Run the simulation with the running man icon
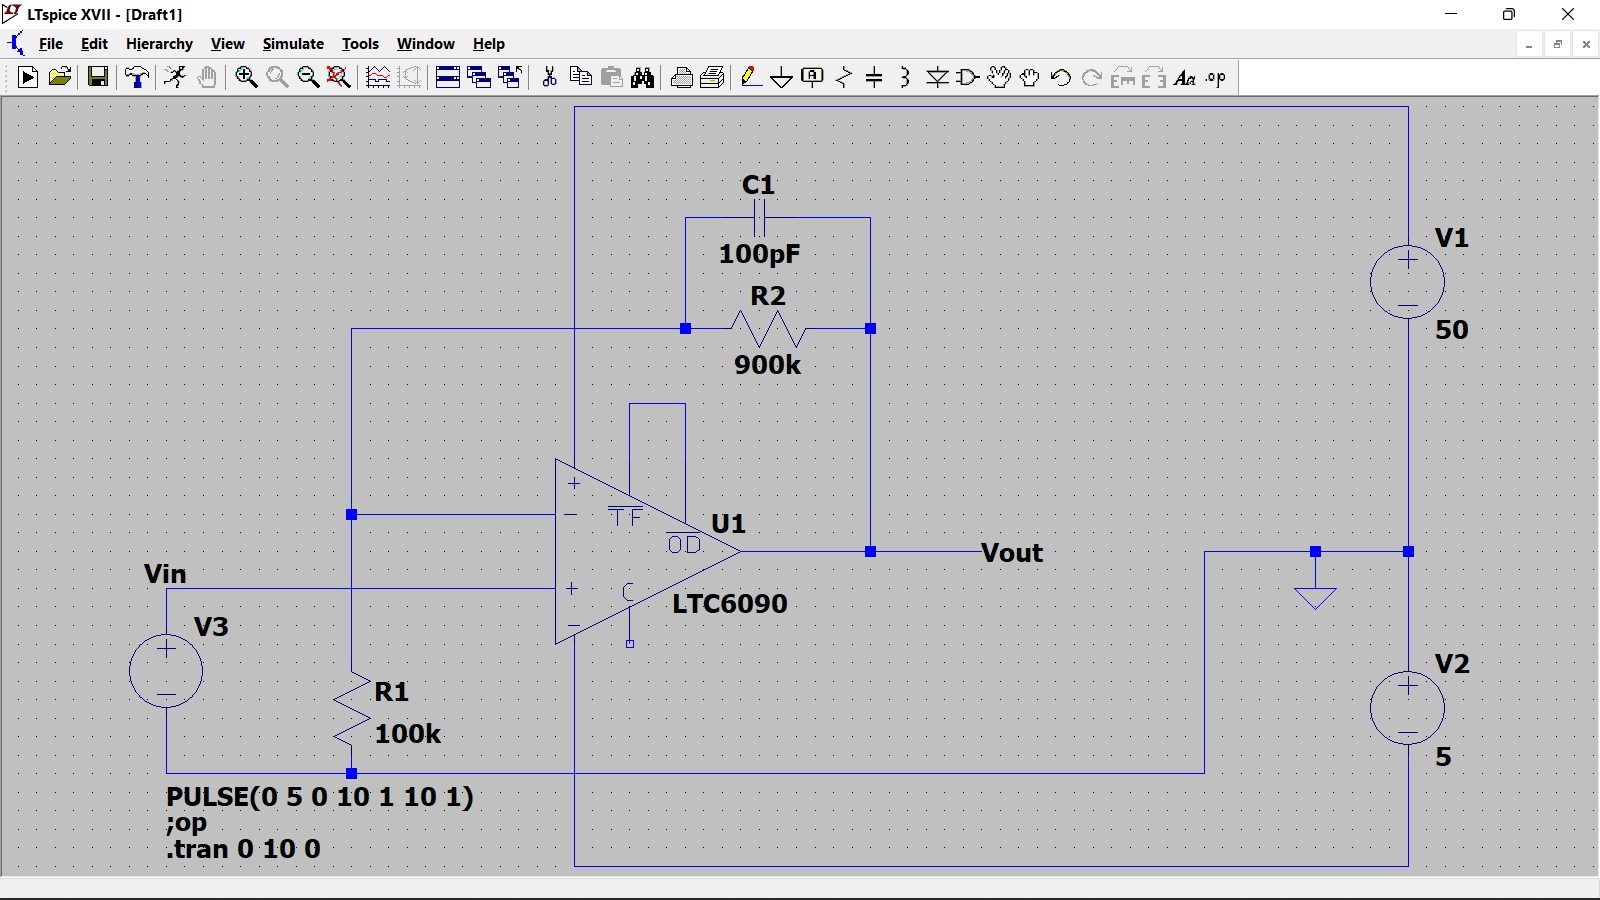 [175, 77]
